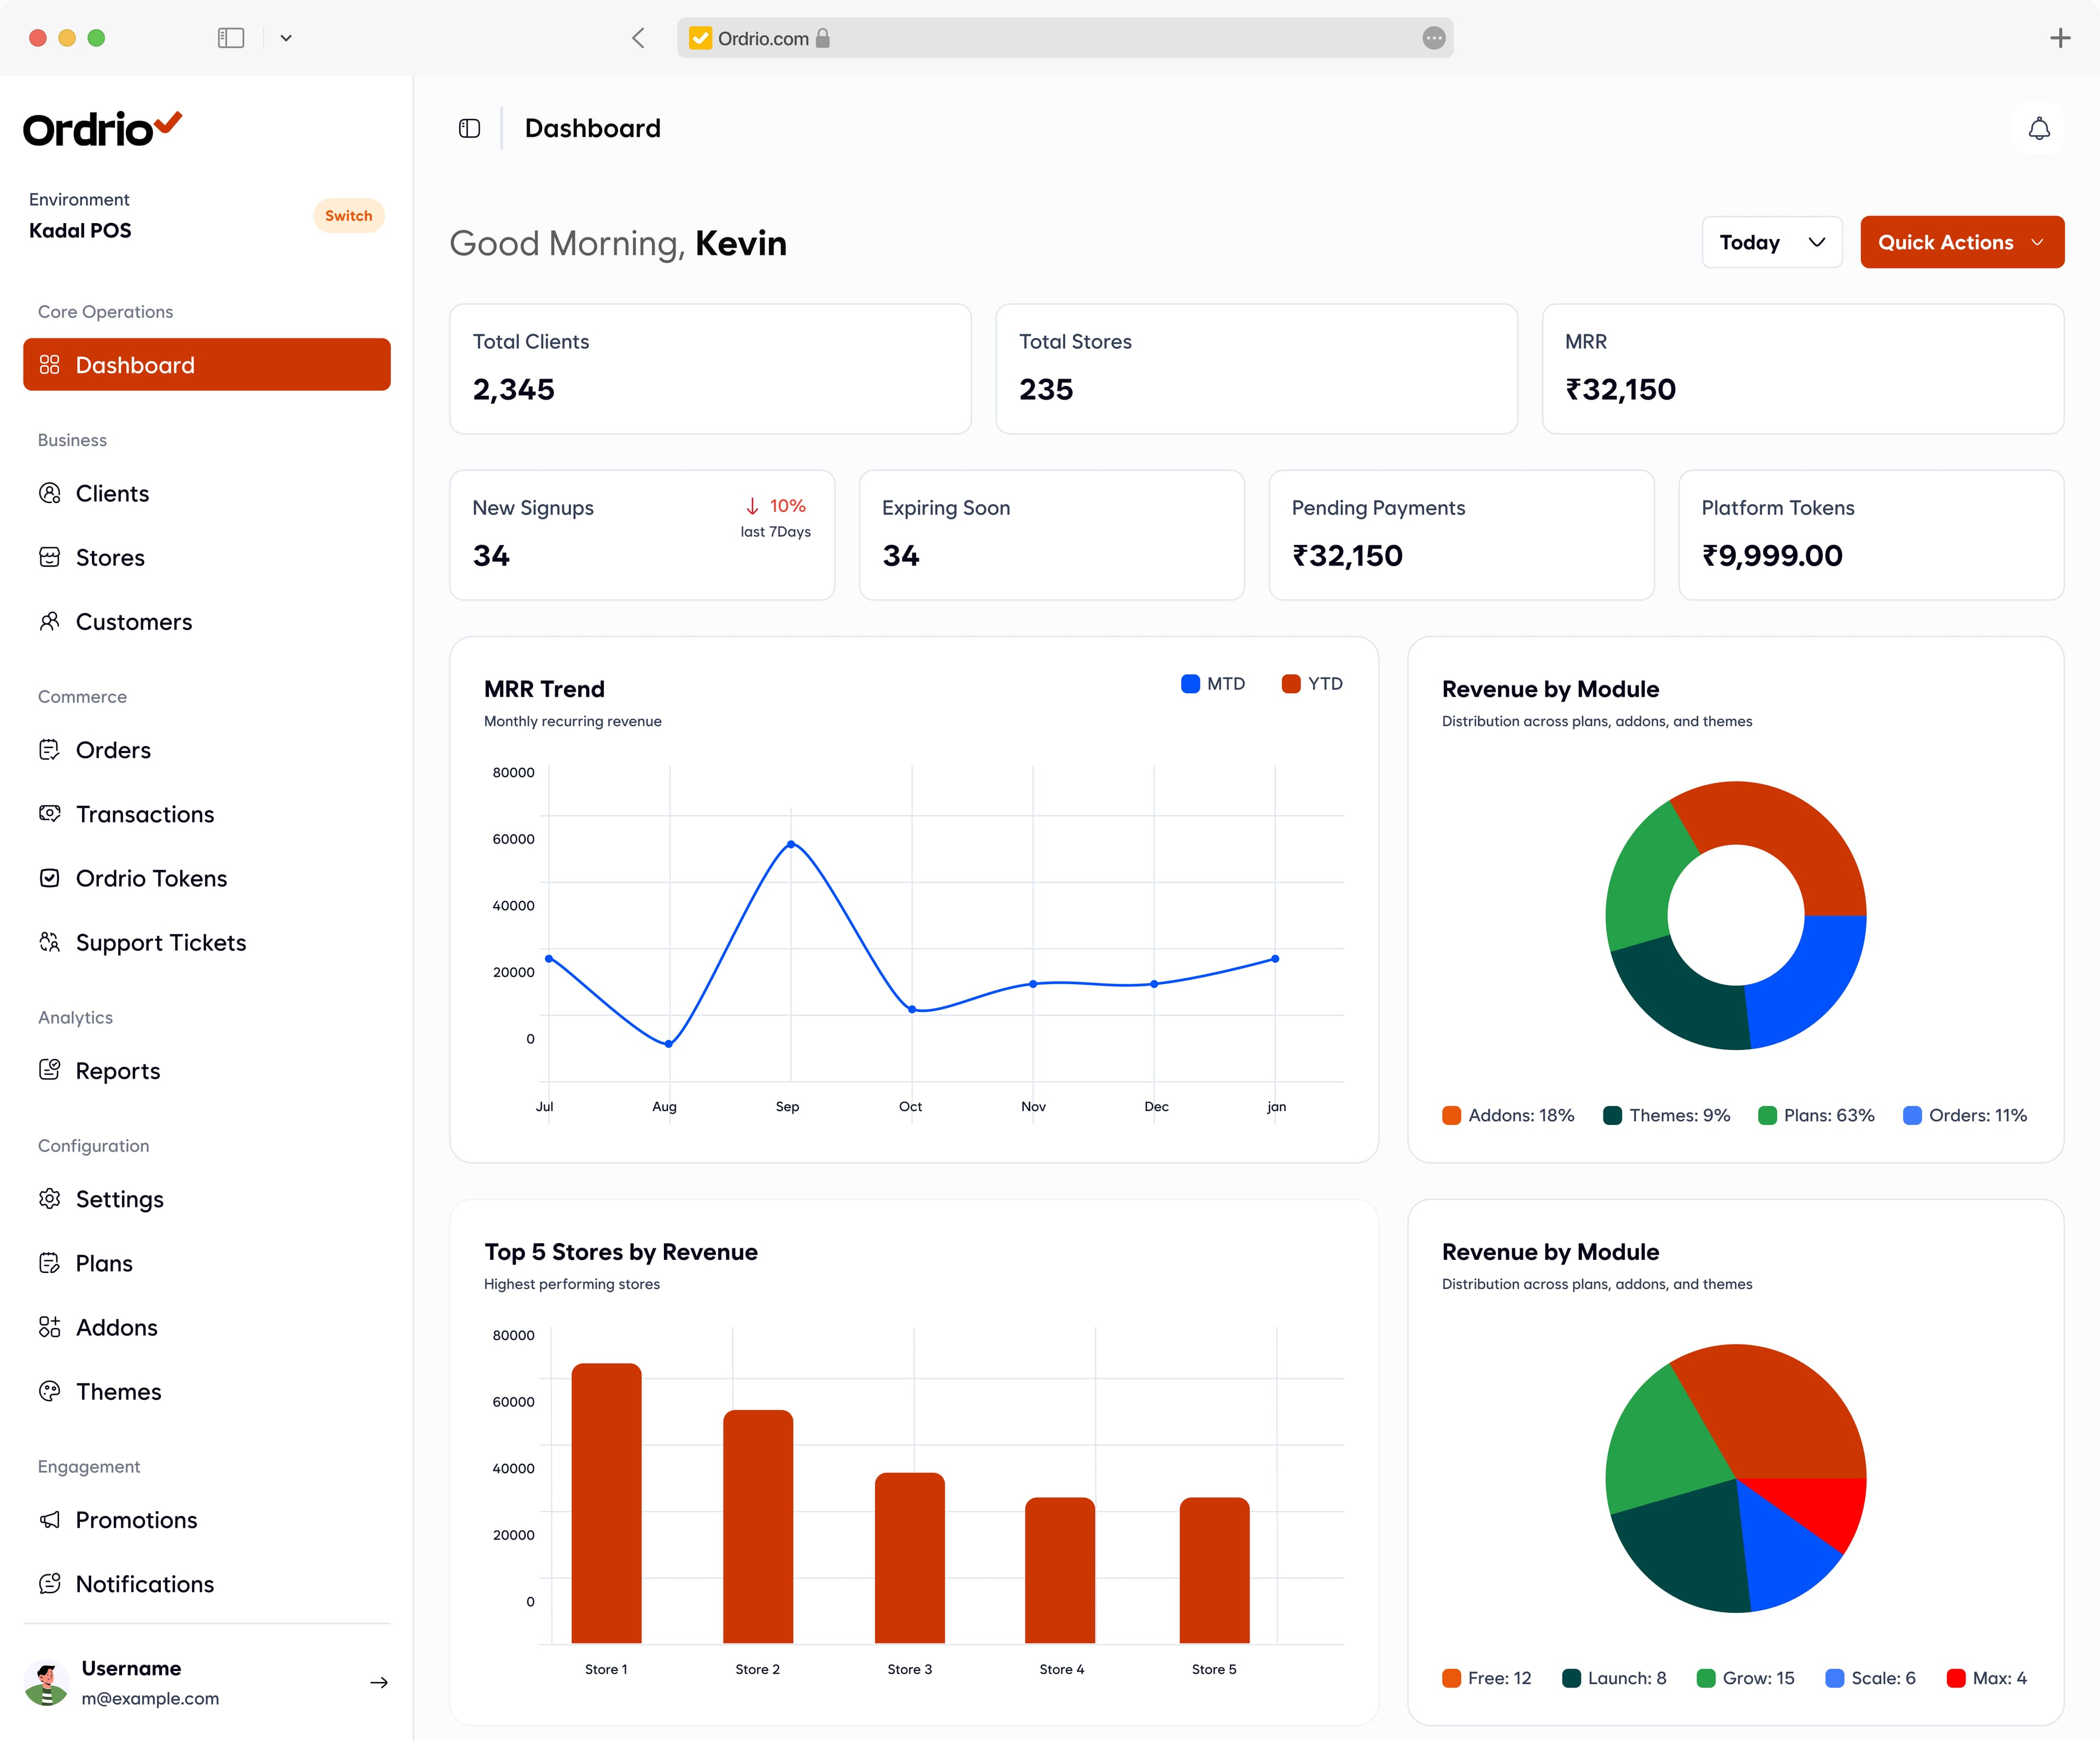Click the logout arrow next to Username
The height and width of the screenshot is (1741, 2100).
point(379,1682)
